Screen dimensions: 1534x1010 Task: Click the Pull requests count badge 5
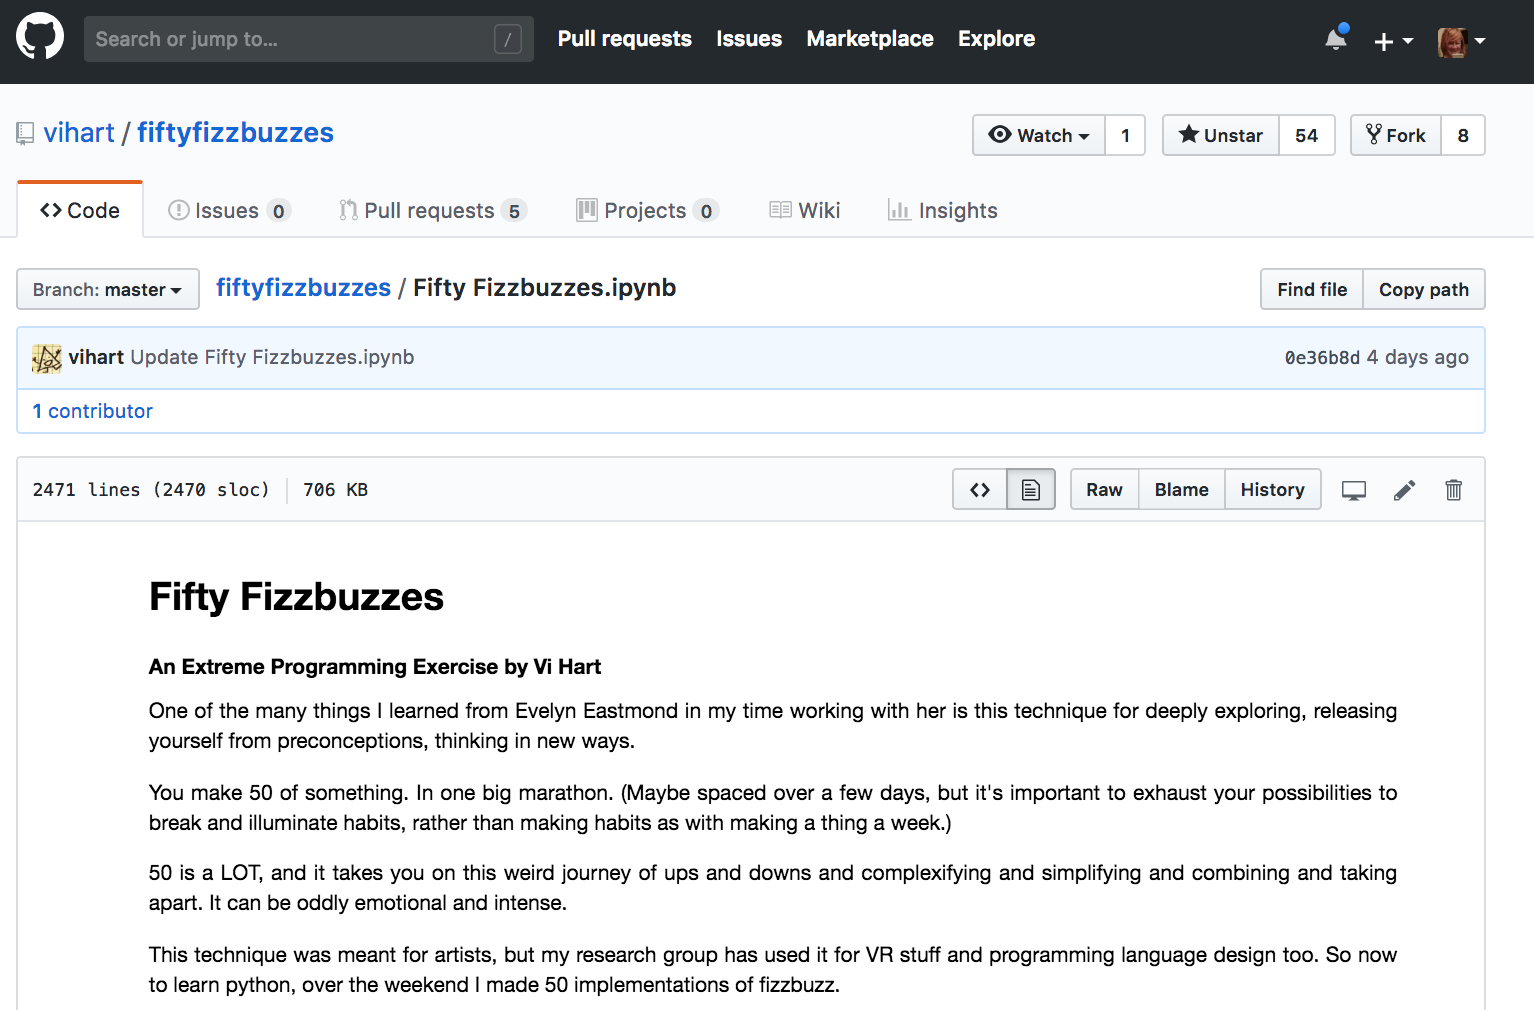(514, 211)
